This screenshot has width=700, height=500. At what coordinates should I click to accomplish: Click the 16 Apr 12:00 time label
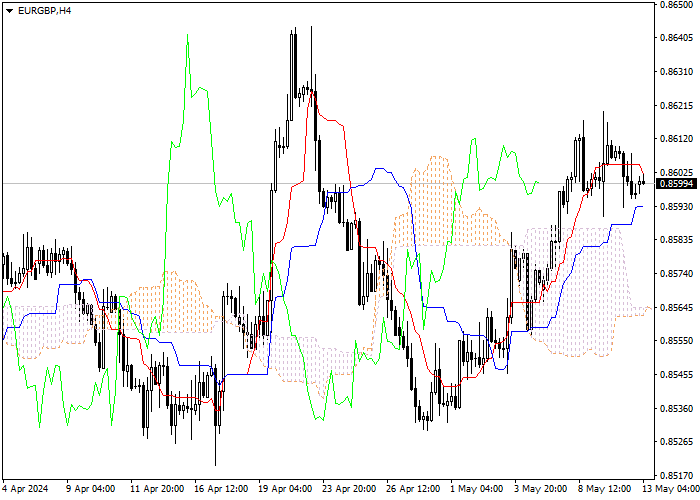coord(221,489)
